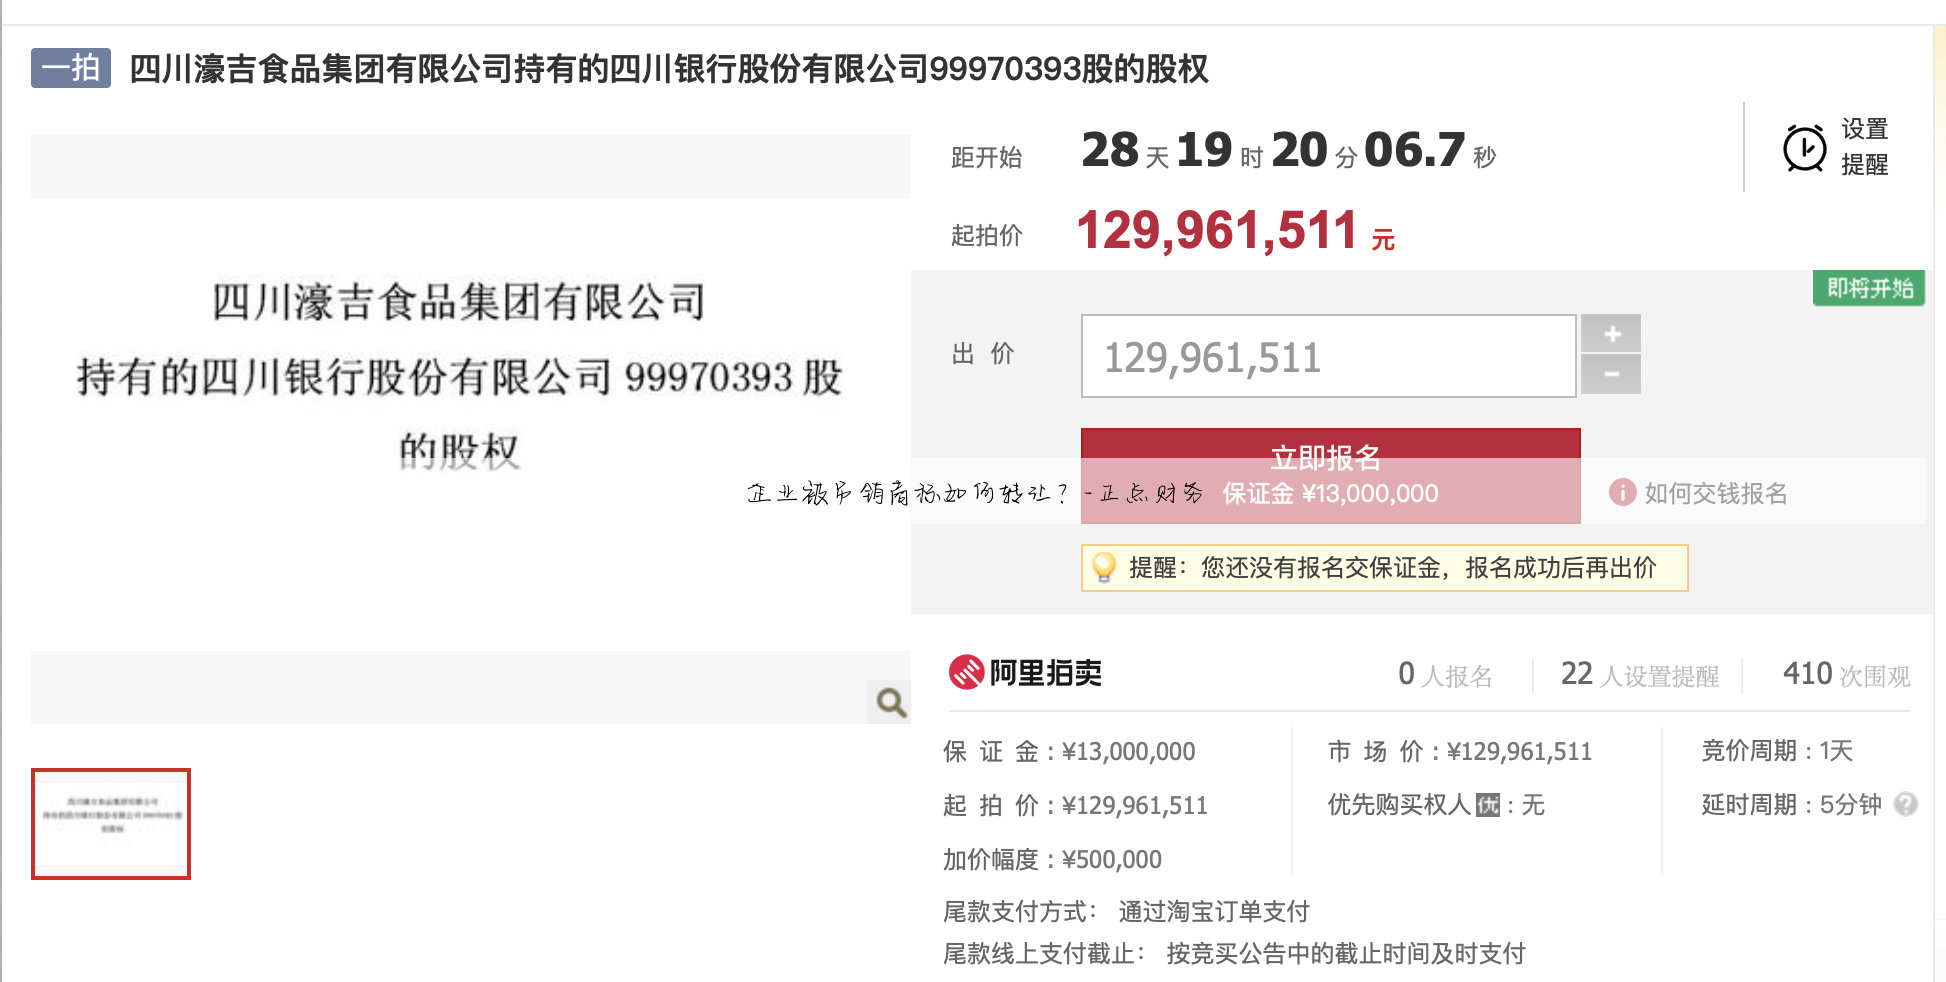Viewport: 1946px width, 982px height.
Task: Click the 阿里拍卖 logo icon
Action: point(969,673)
